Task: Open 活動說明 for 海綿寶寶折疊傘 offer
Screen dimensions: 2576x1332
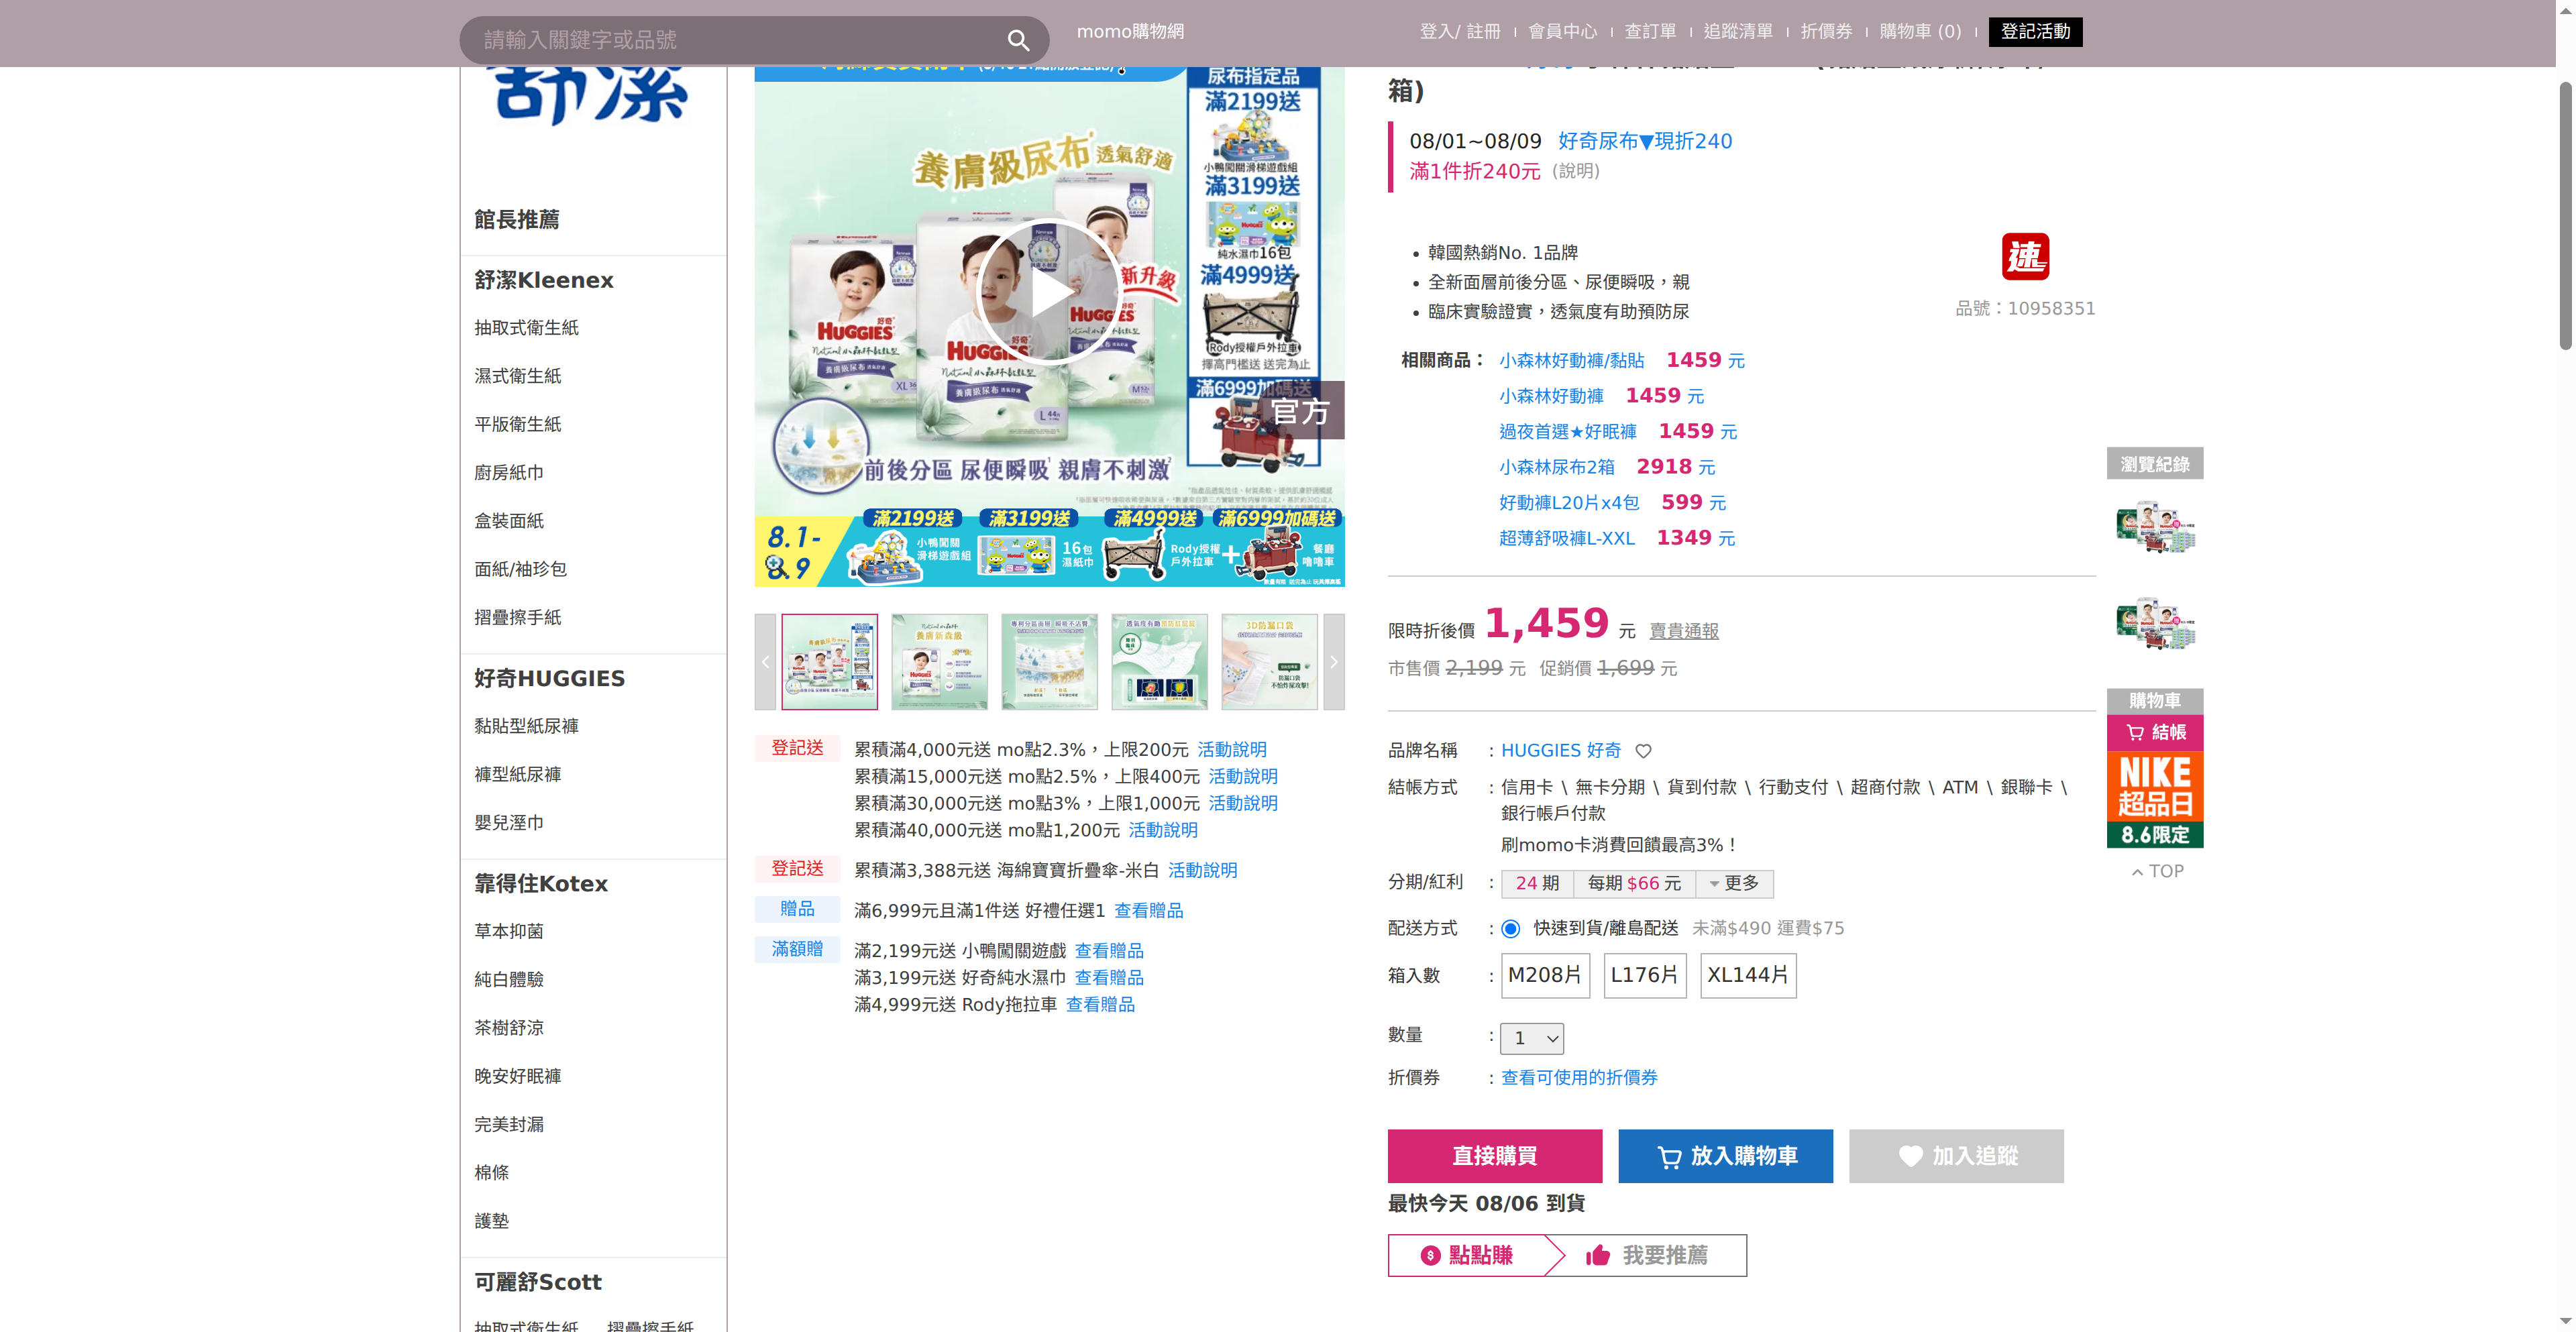Action: pos(1203,871)
